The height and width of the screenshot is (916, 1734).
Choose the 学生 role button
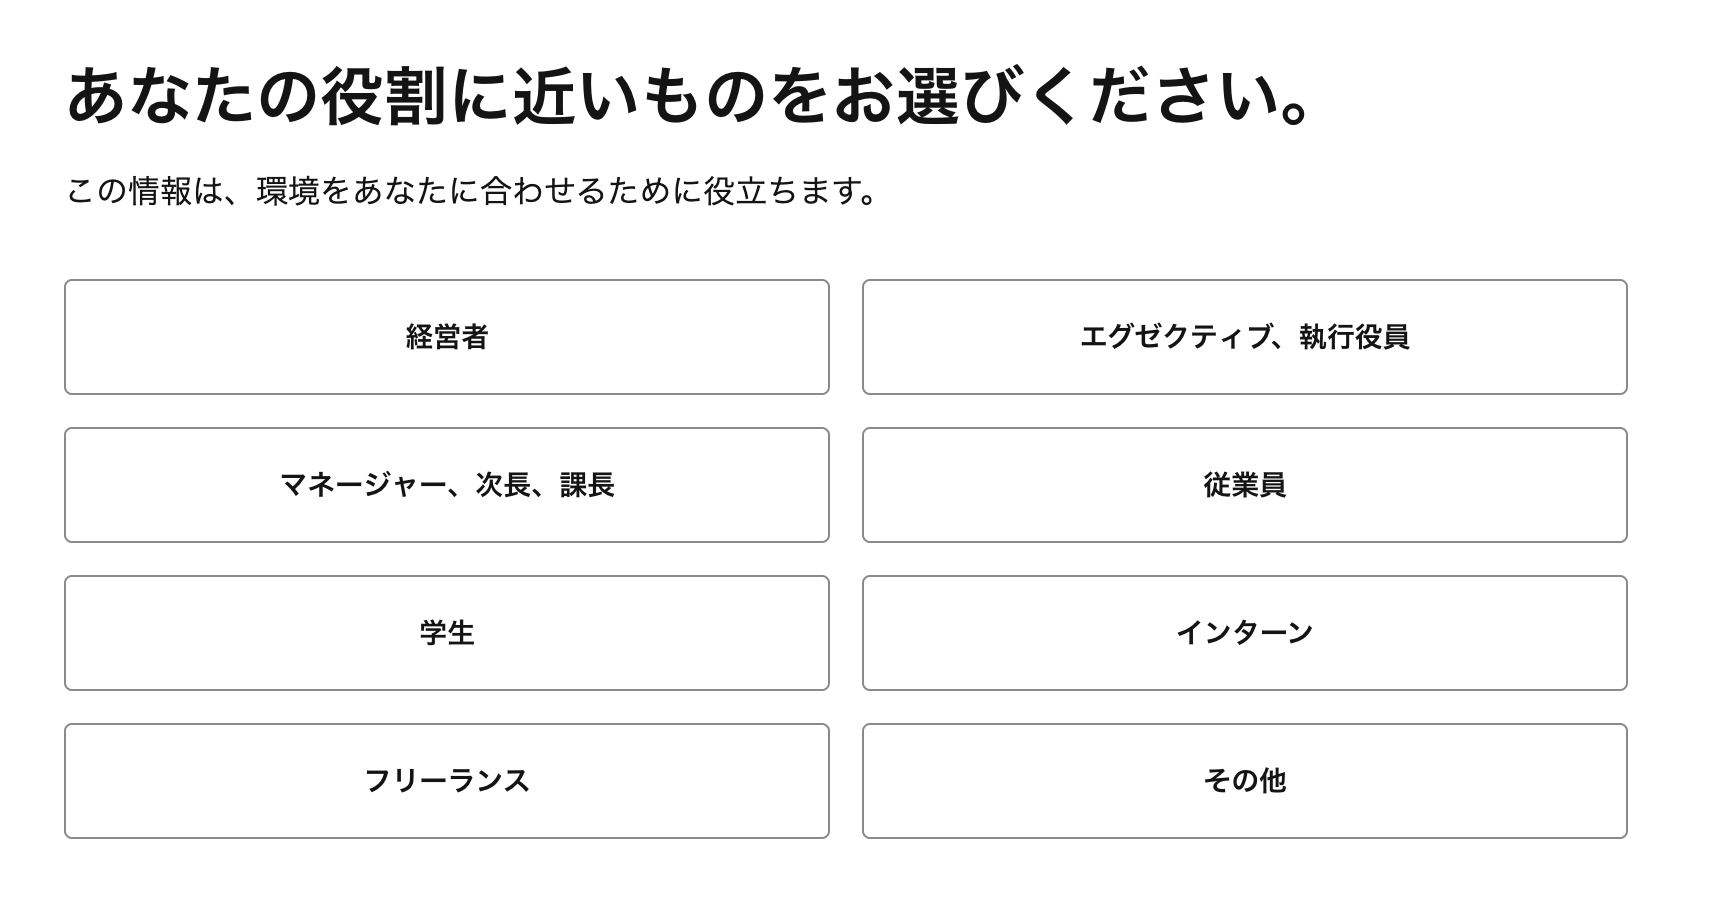point(447,633)
